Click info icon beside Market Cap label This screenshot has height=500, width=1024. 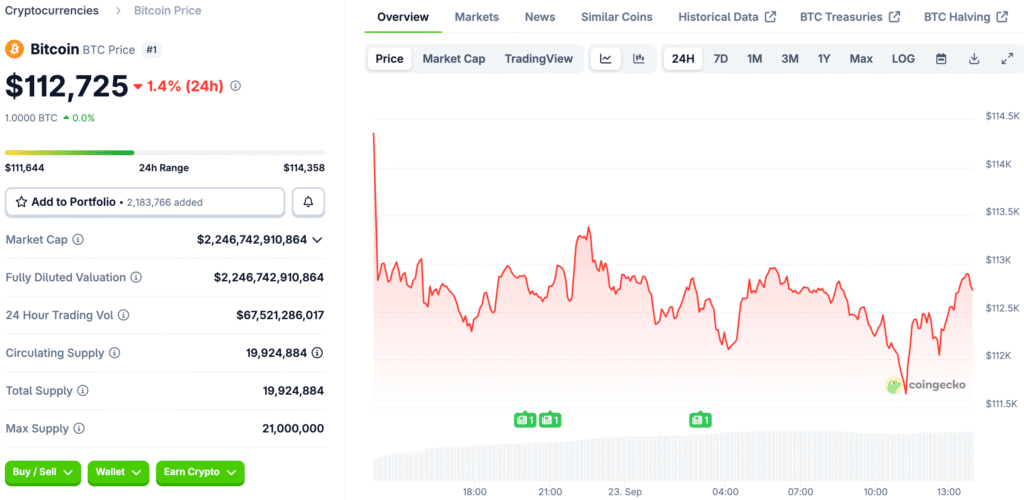(78, 240)
